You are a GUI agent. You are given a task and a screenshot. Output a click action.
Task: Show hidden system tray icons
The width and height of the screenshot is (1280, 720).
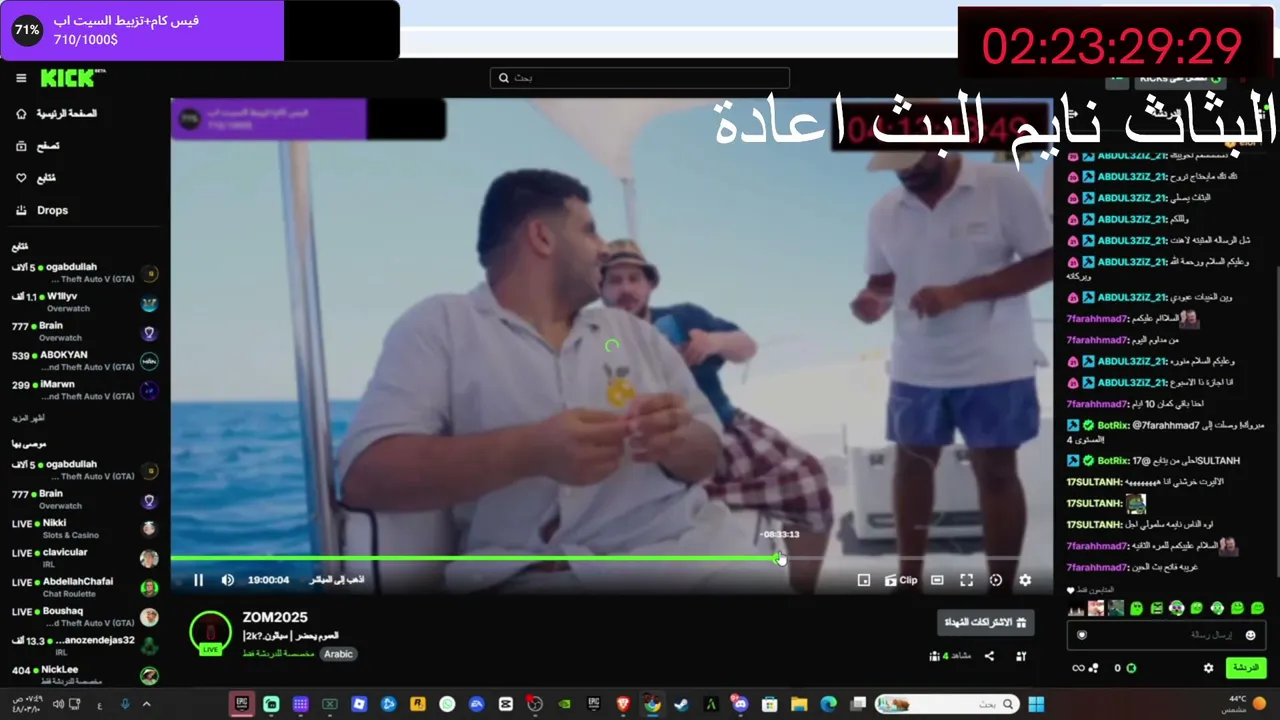[147, 704]
